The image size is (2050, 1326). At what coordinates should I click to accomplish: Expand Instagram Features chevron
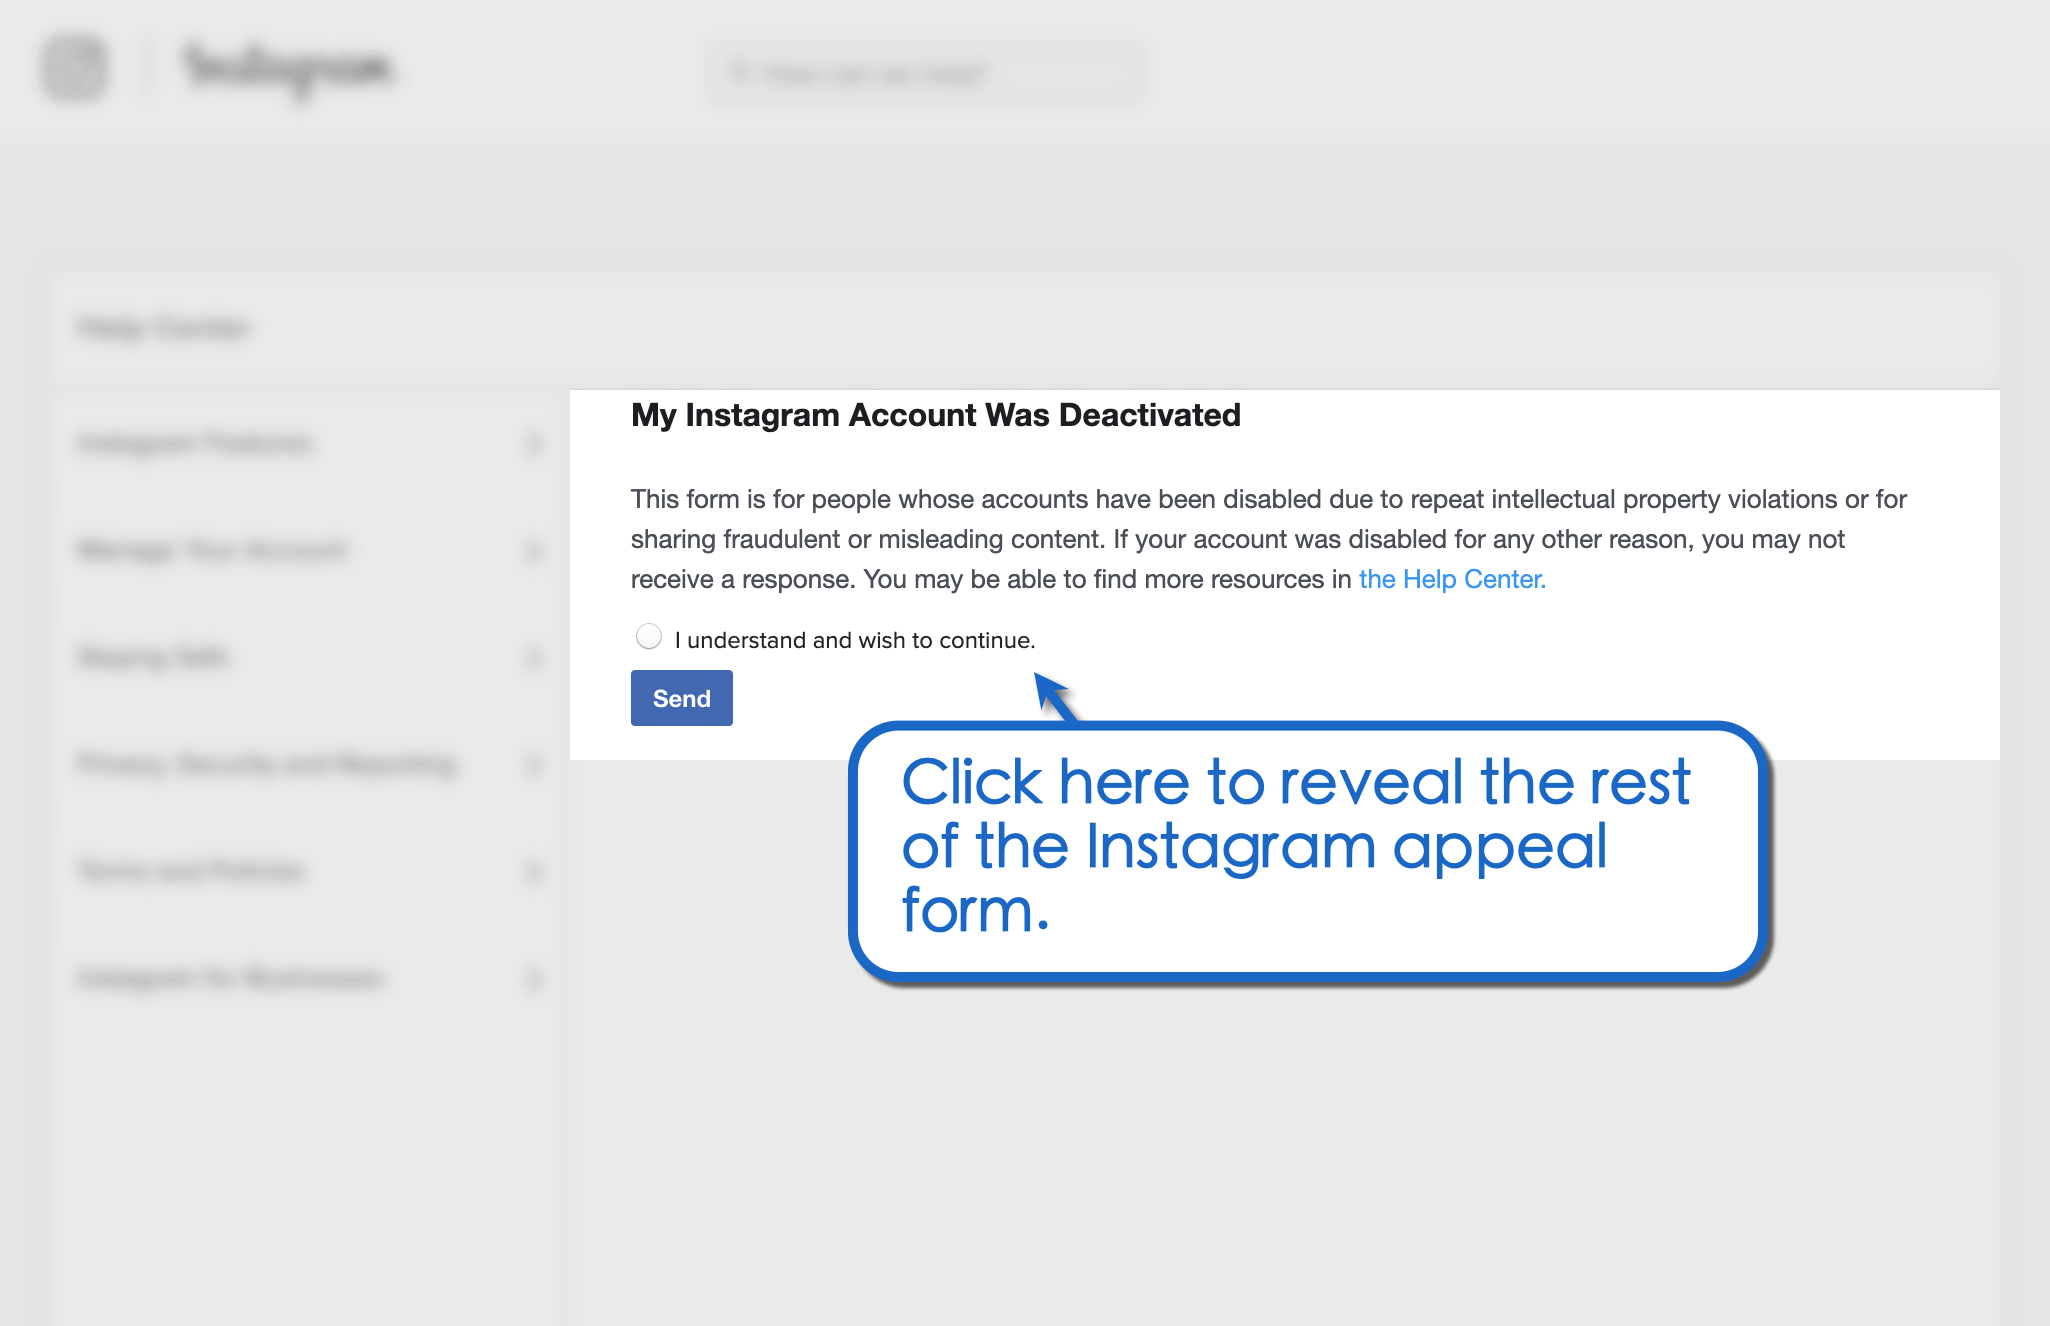coord(534,444)
